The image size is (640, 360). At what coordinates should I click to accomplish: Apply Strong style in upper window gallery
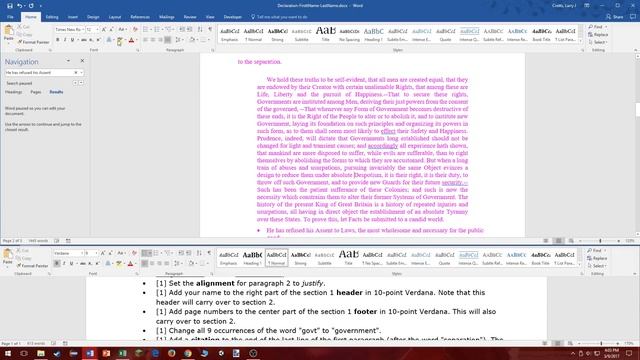[x=278, y=34]
